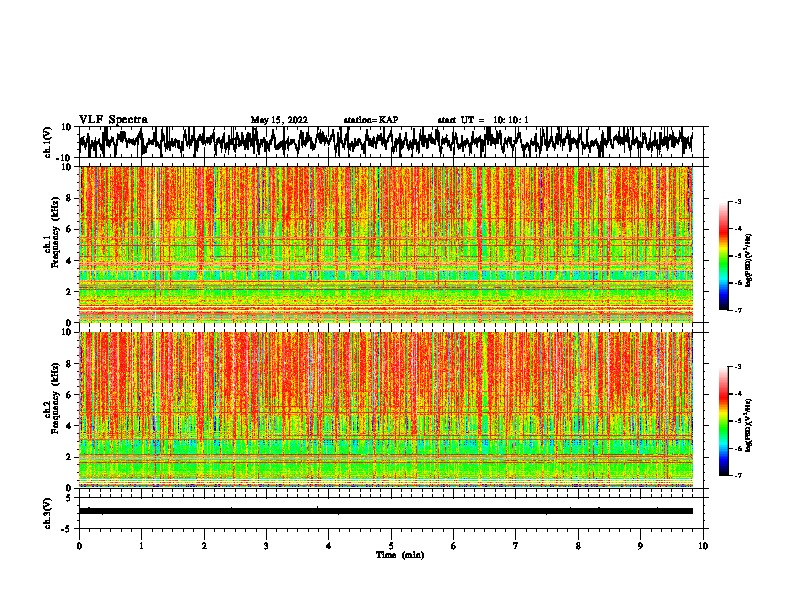Click the 8 kHz tick on ch.2 axis
792x612 pixels.
tap(69, 364)
